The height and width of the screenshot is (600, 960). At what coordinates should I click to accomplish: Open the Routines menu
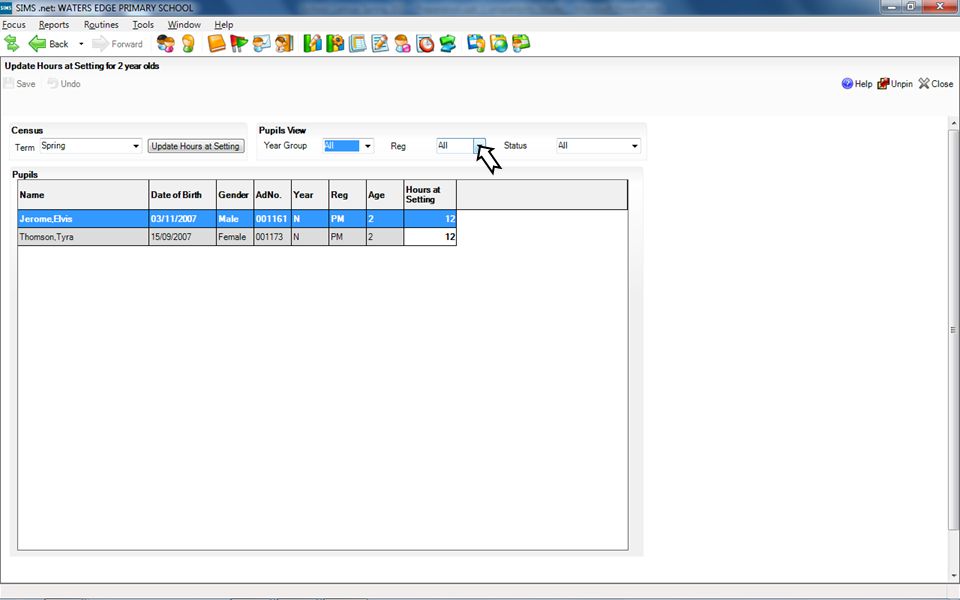tap(101, 24)
